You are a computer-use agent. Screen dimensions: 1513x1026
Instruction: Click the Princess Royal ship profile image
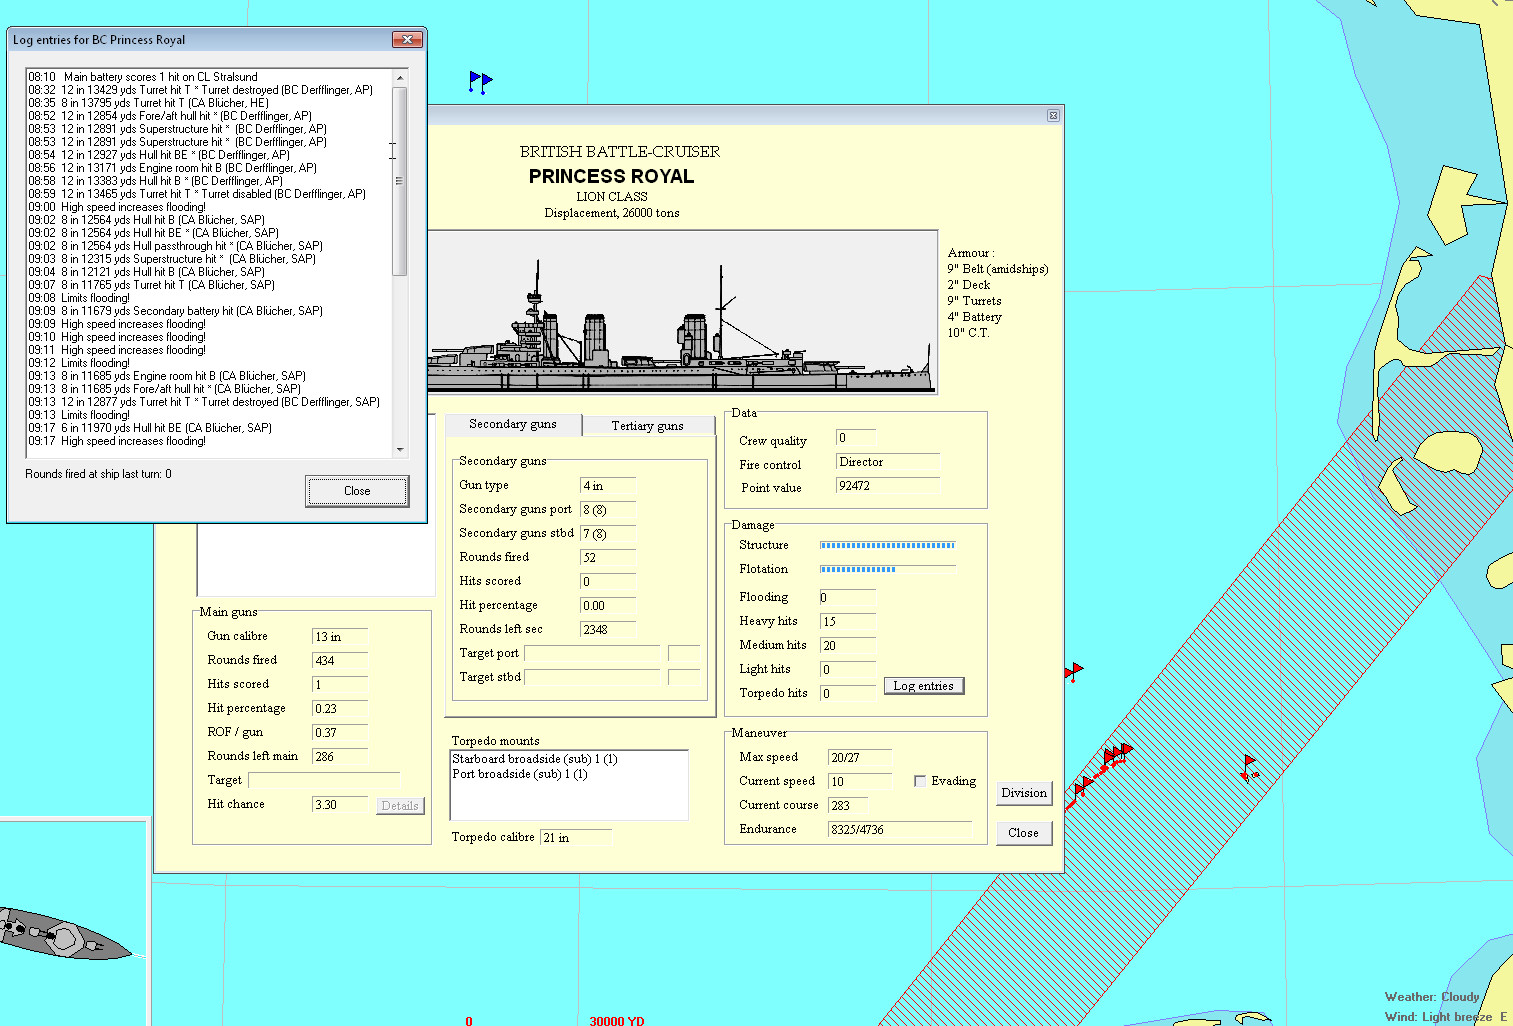(682, 313)
